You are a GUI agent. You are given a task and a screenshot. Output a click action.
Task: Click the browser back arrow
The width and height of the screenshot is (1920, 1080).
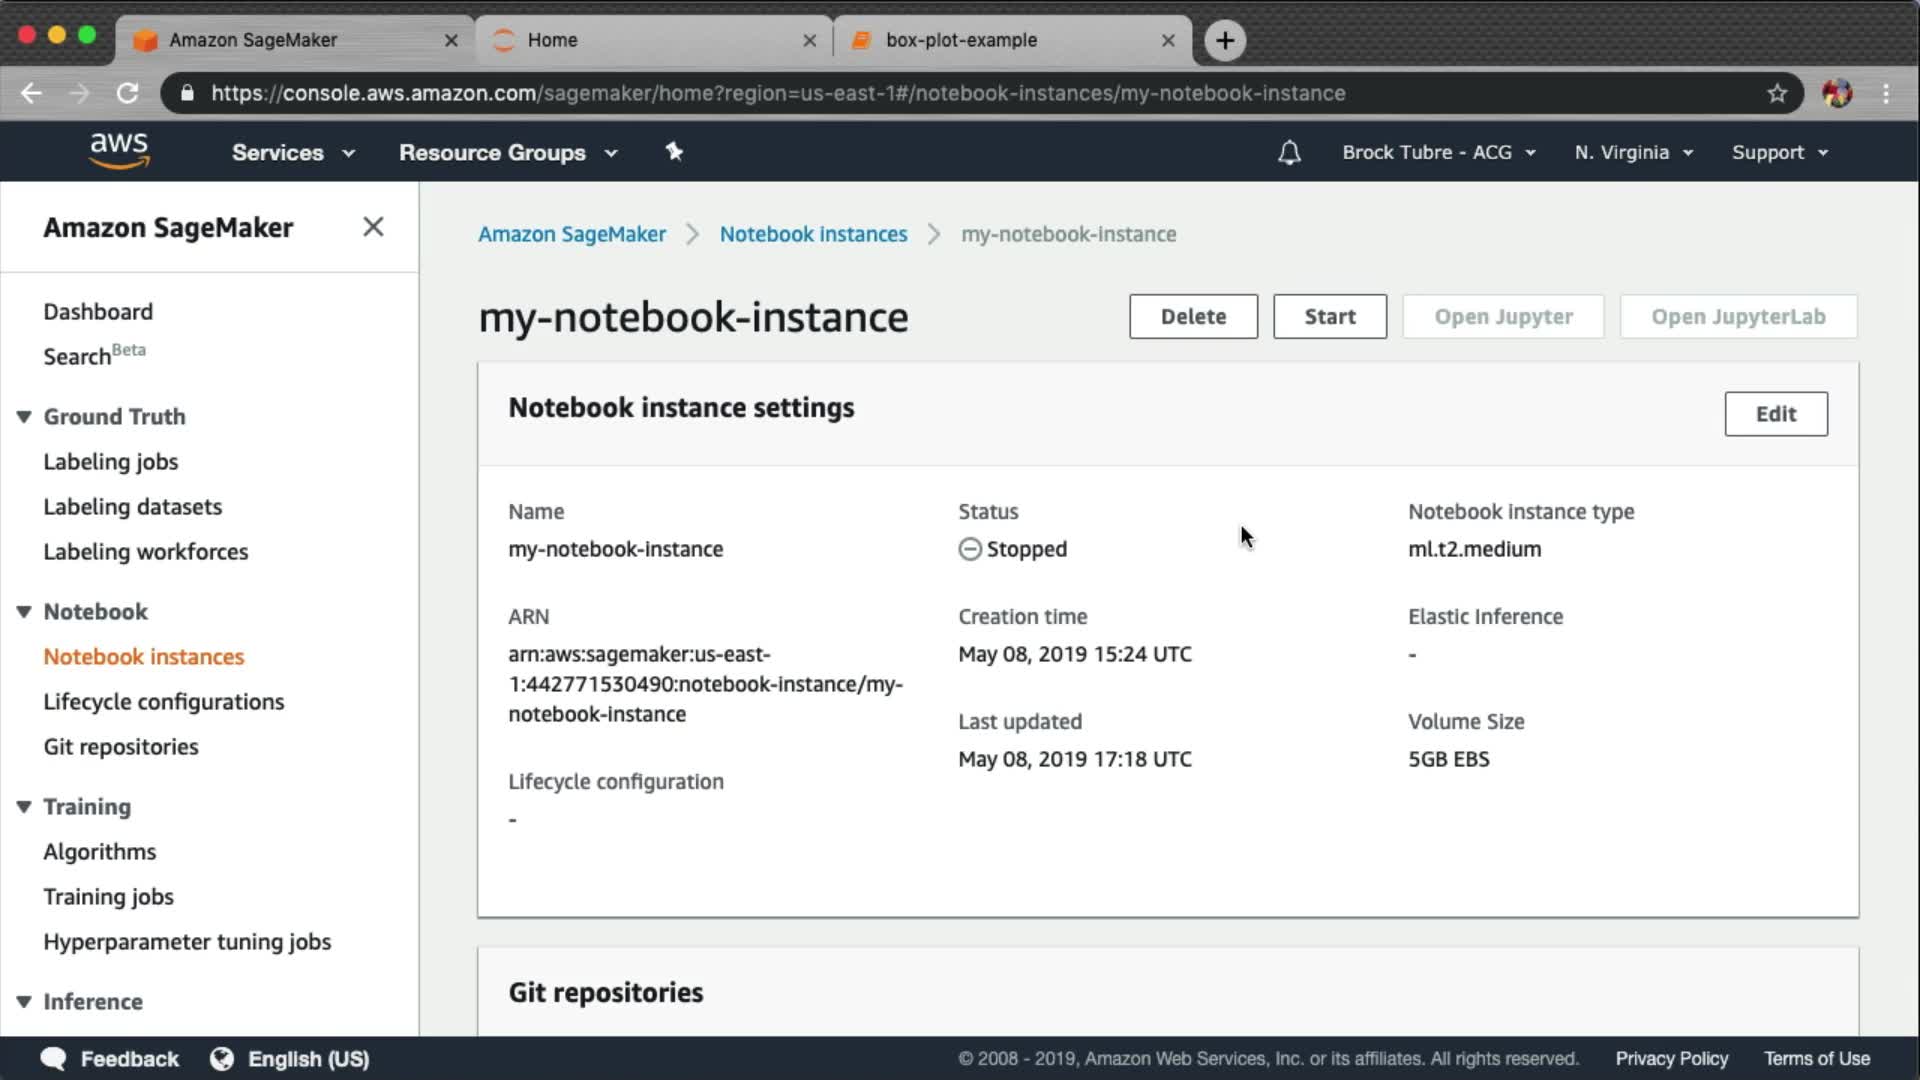31,93
